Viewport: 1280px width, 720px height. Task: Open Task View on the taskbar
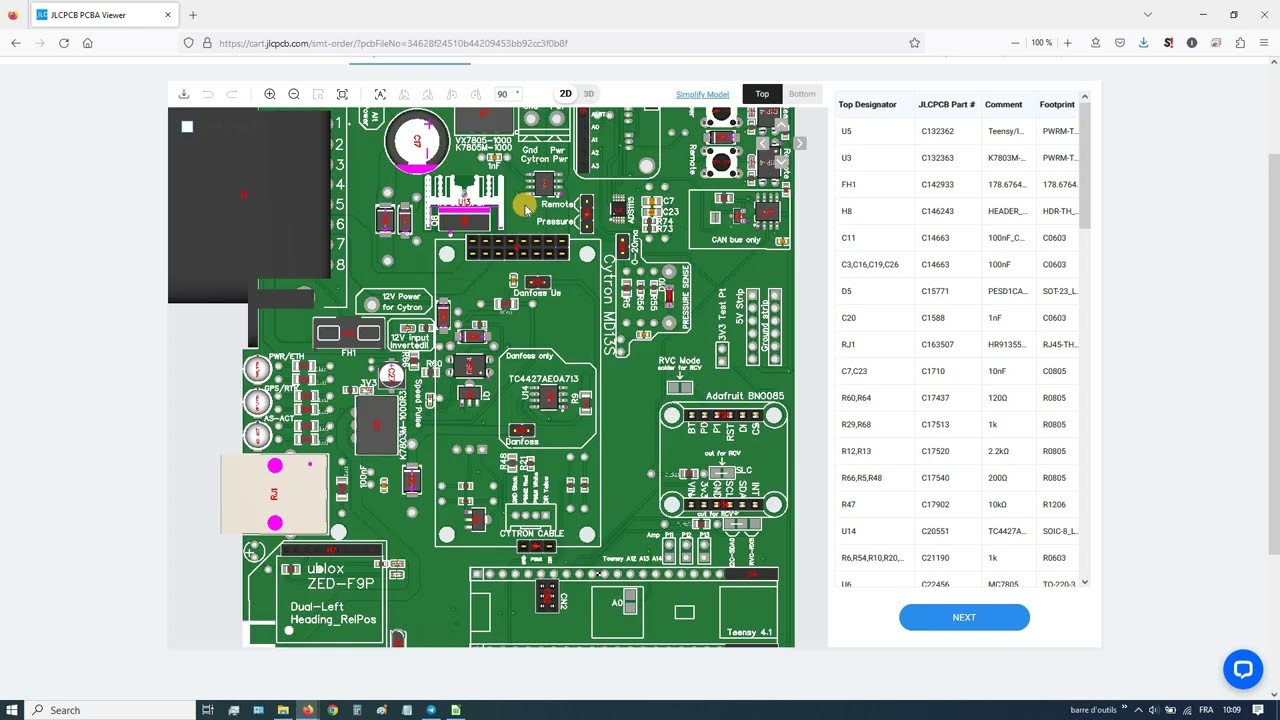coord(208,710)
